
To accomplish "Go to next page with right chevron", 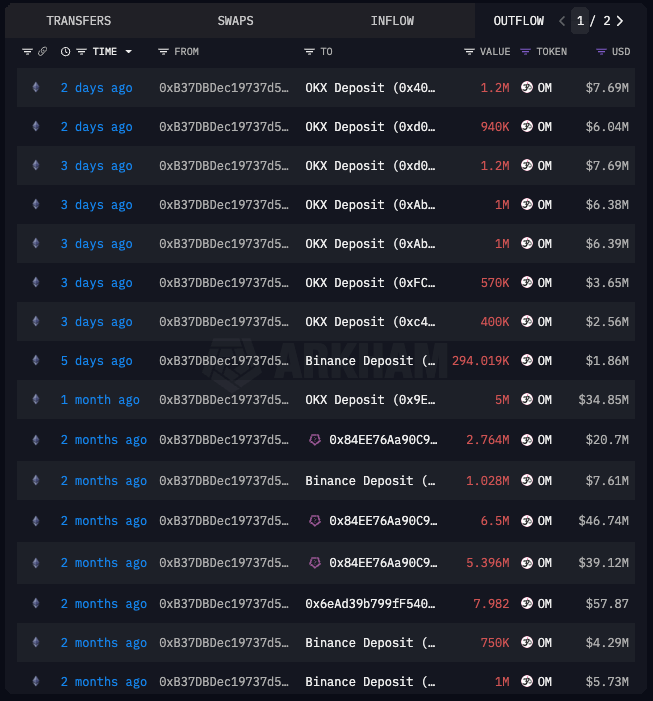I will coord(620,20).
